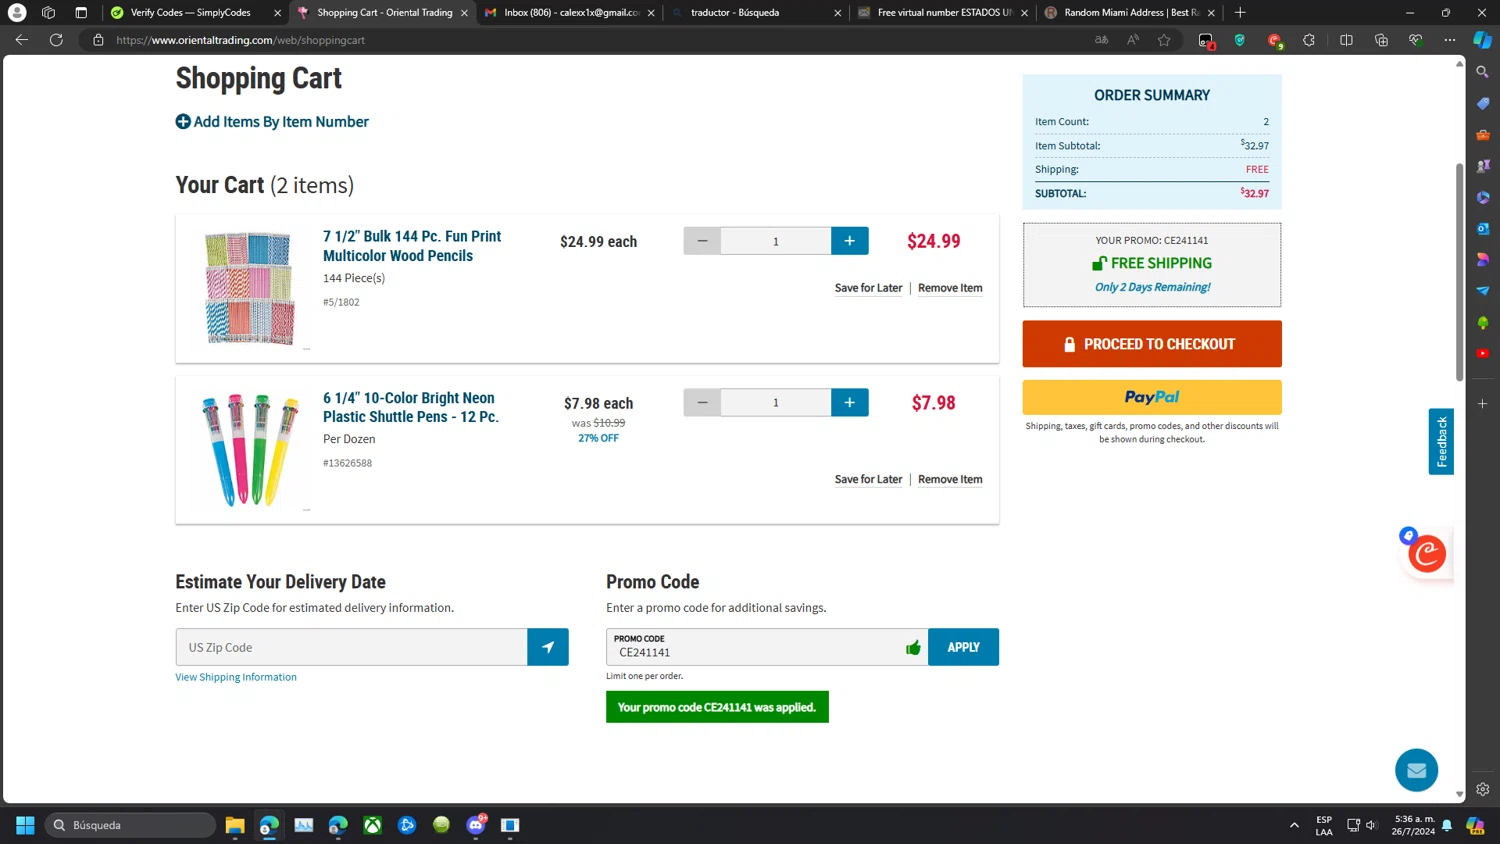Increase quantity of Wood Pencils item
The width and height of the screenshot is (1500, 844).
[849, 241]
